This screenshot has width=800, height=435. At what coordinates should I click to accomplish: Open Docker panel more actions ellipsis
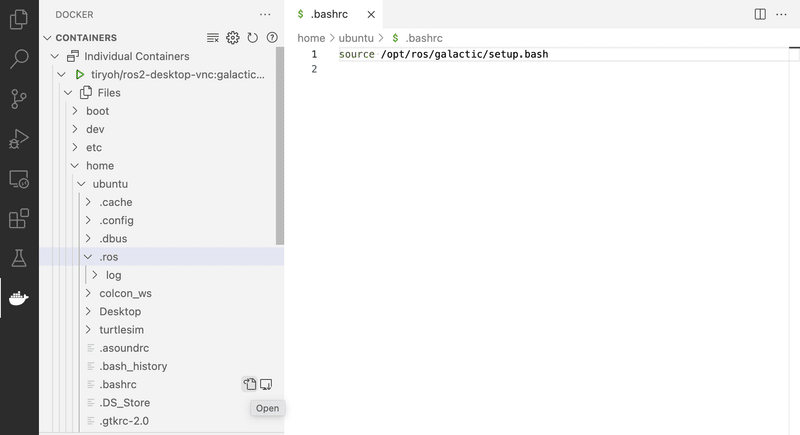coord(265,14)
